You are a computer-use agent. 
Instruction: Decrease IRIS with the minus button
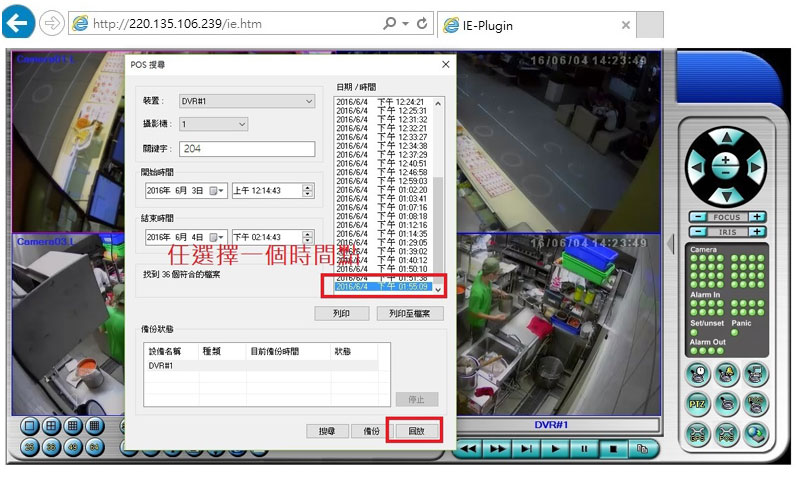pos(697,232)
